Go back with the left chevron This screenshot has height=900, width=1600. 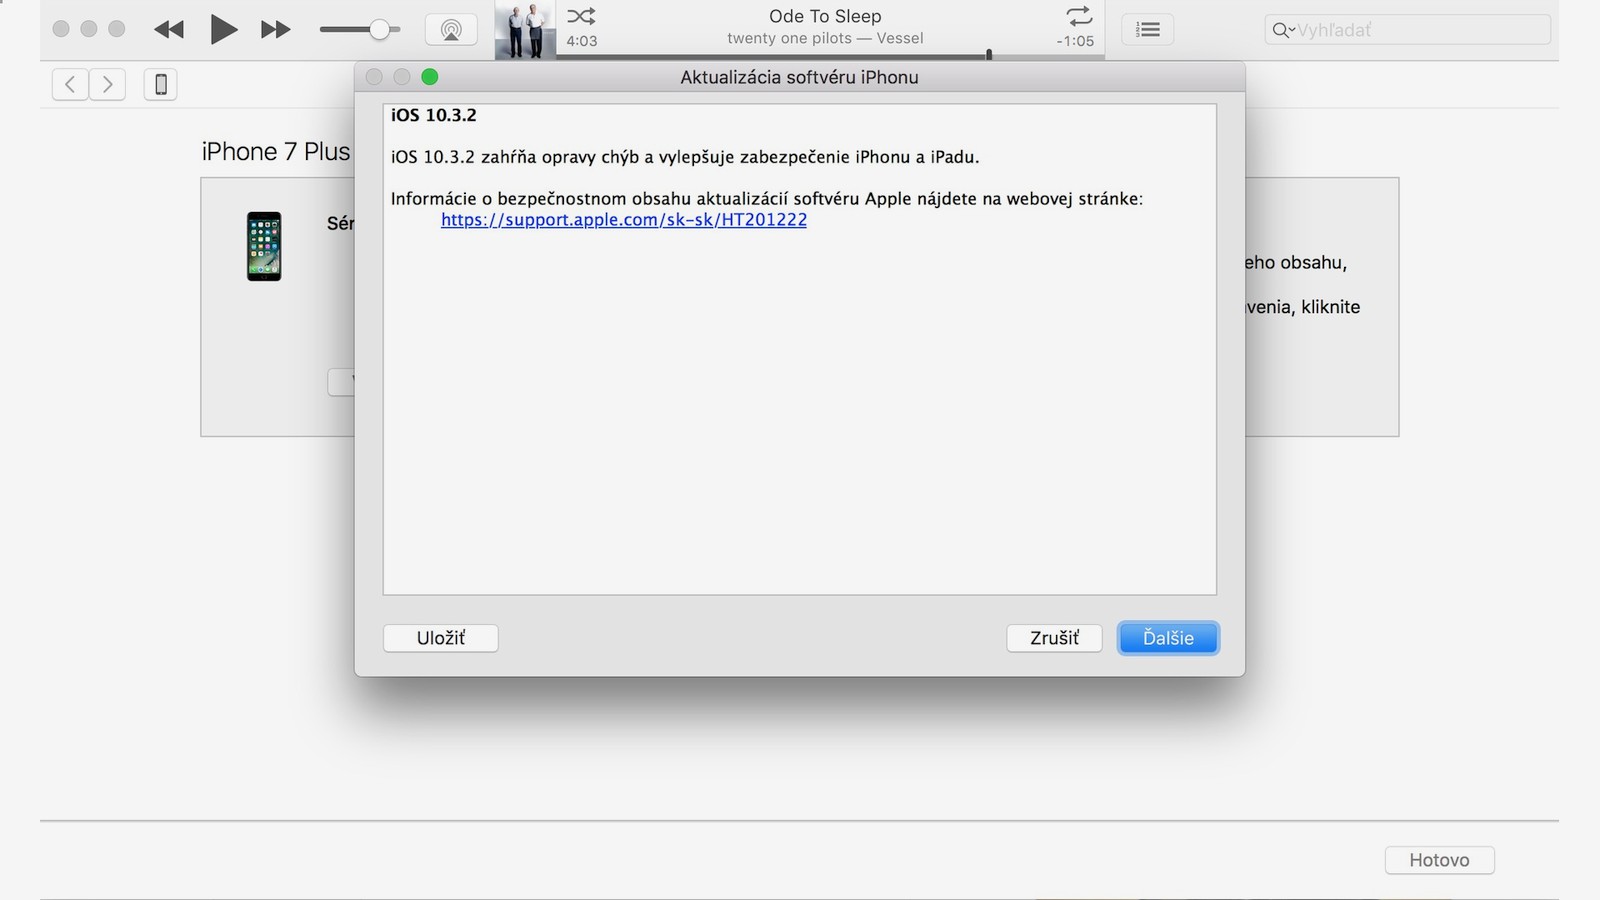click(x=70, y=85)
